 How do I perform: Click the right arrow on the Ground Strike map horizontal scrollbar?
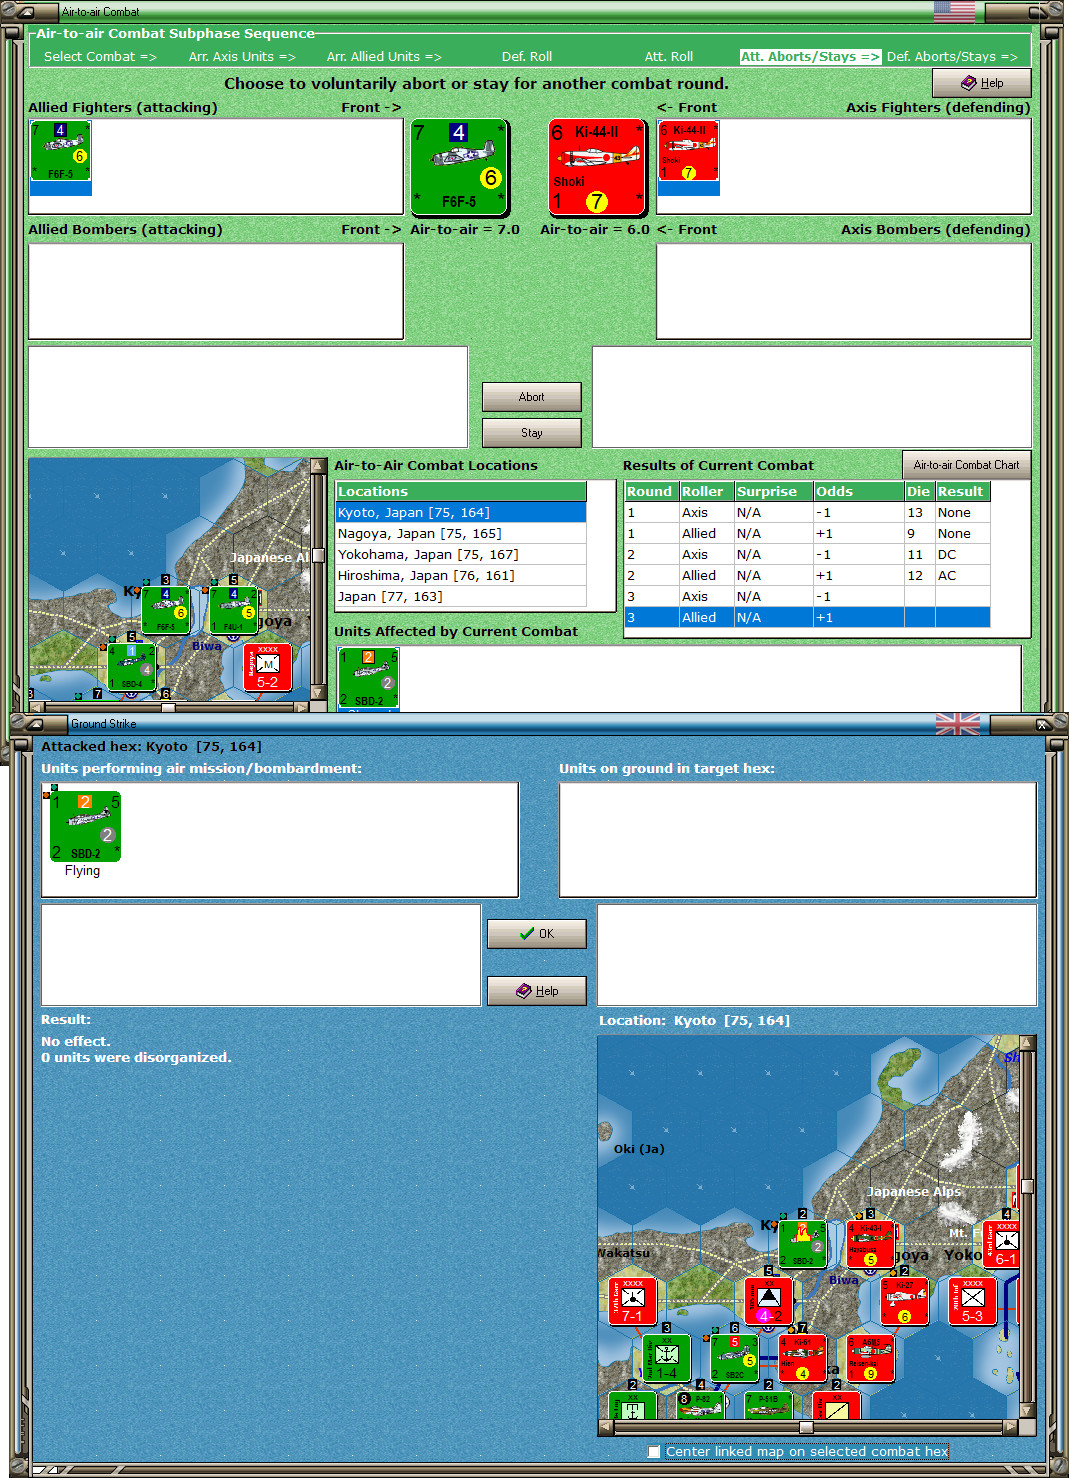point(1010,1427)
